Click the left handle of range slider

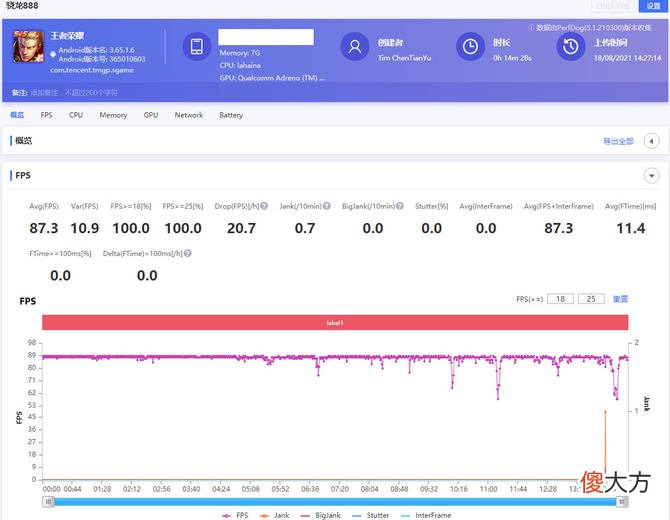click(x=48, y=502)
